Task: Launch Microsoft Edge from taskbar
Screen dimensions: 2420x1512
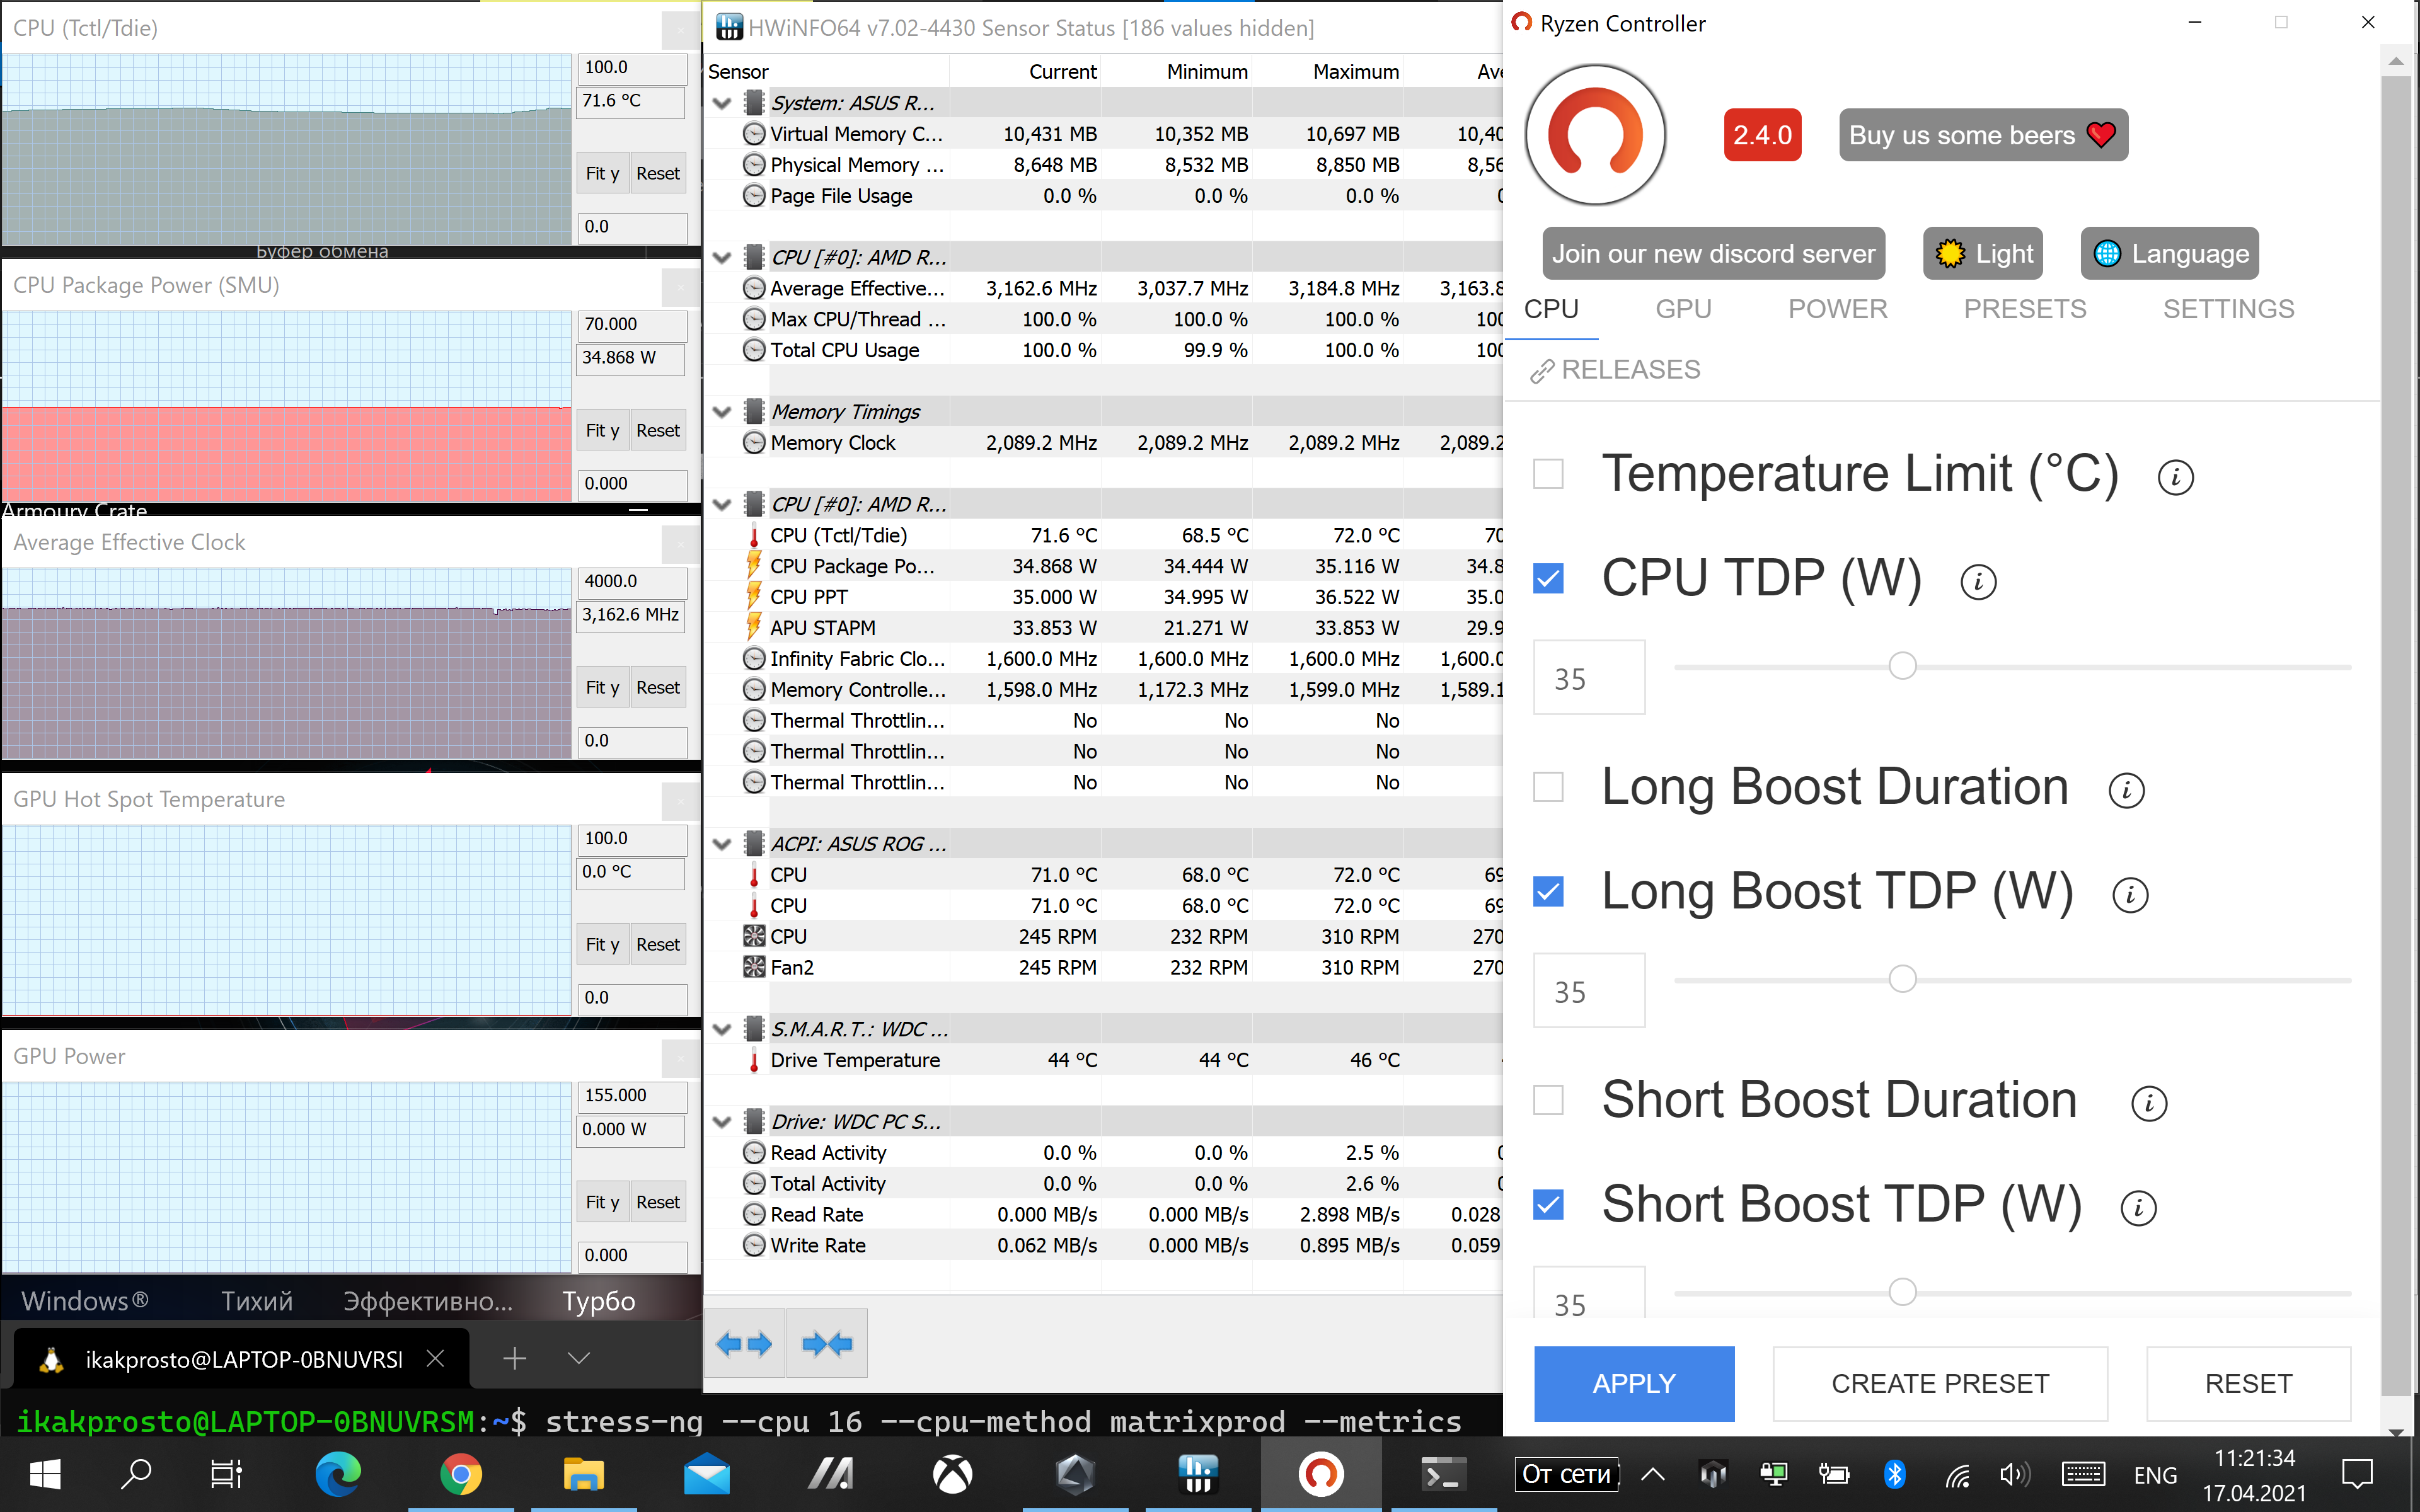Action: coord(338,1474)
